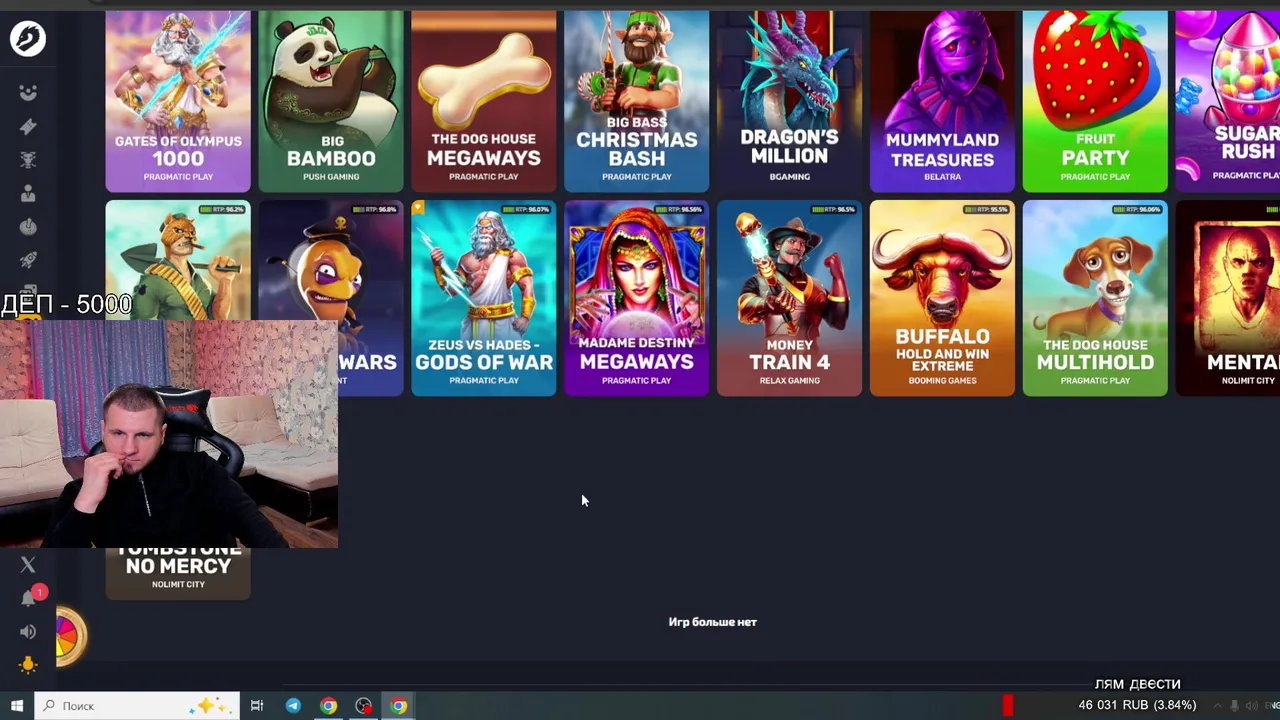The width and height of the screenshot is (1280, 720).
Task: Open Money Train 4 slot
Action: pos(790,298)
